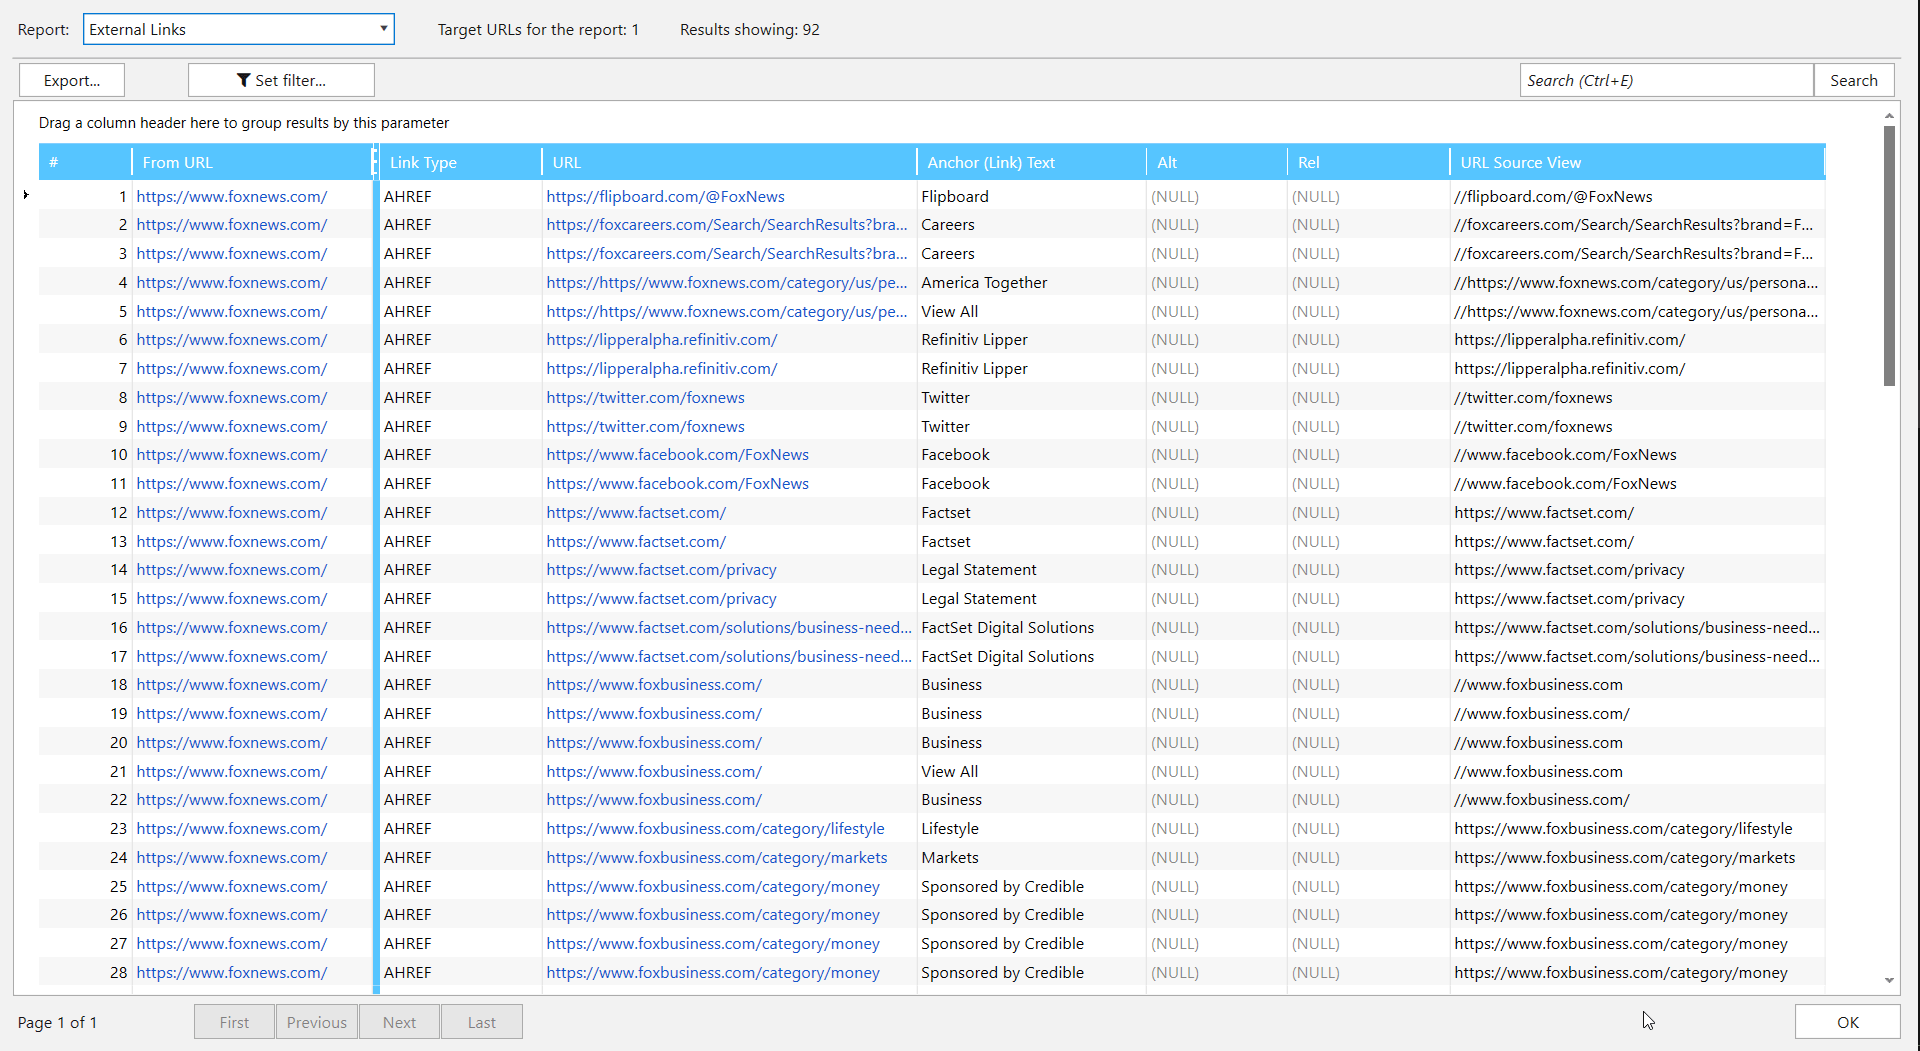Select 'View All' anchor text in row 5
Screen dimensions: 1920x1051
coord(1031,312)
